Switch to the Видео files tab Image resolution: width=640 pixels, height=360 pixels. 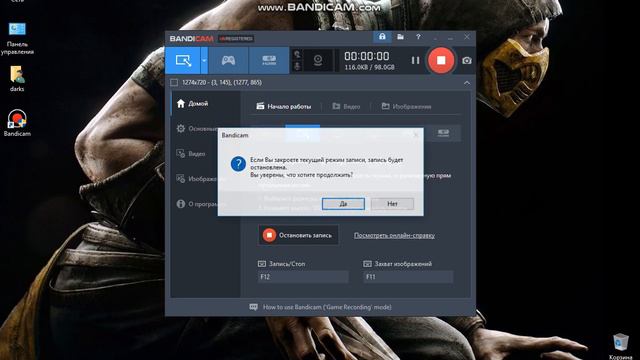pyautogui.click(x=346, y=107)
